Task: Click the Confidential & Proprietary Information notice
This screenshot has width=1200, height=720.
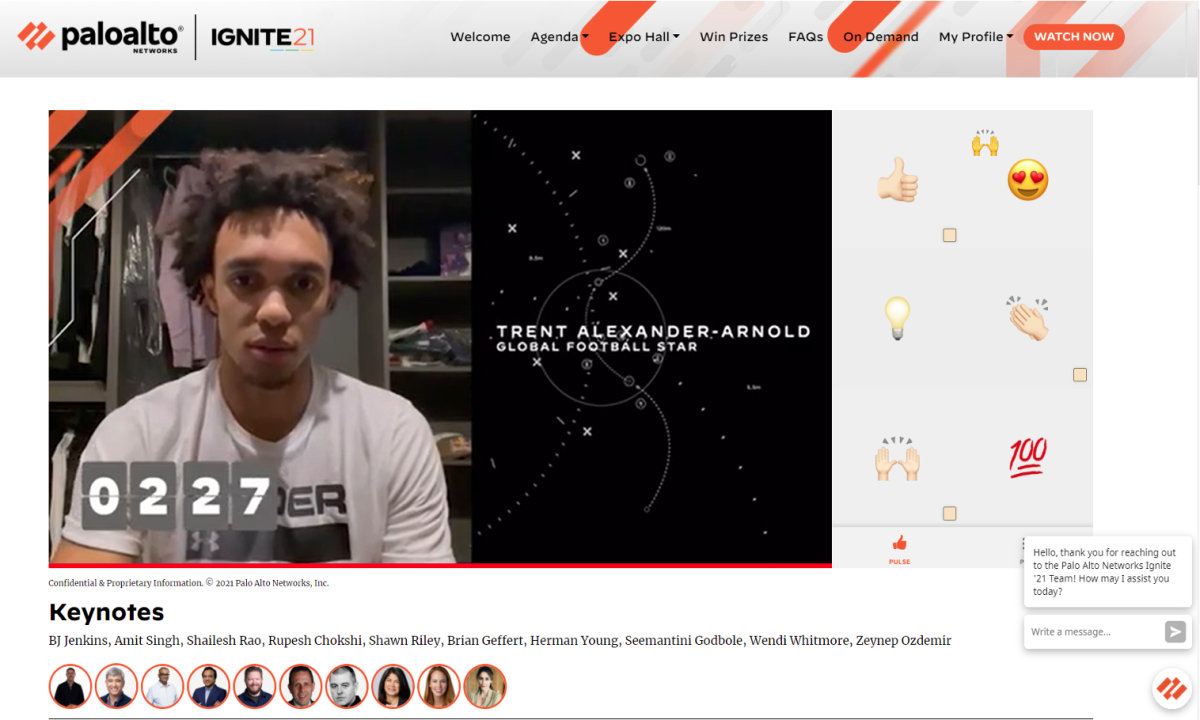Action: tap(189, 583)
